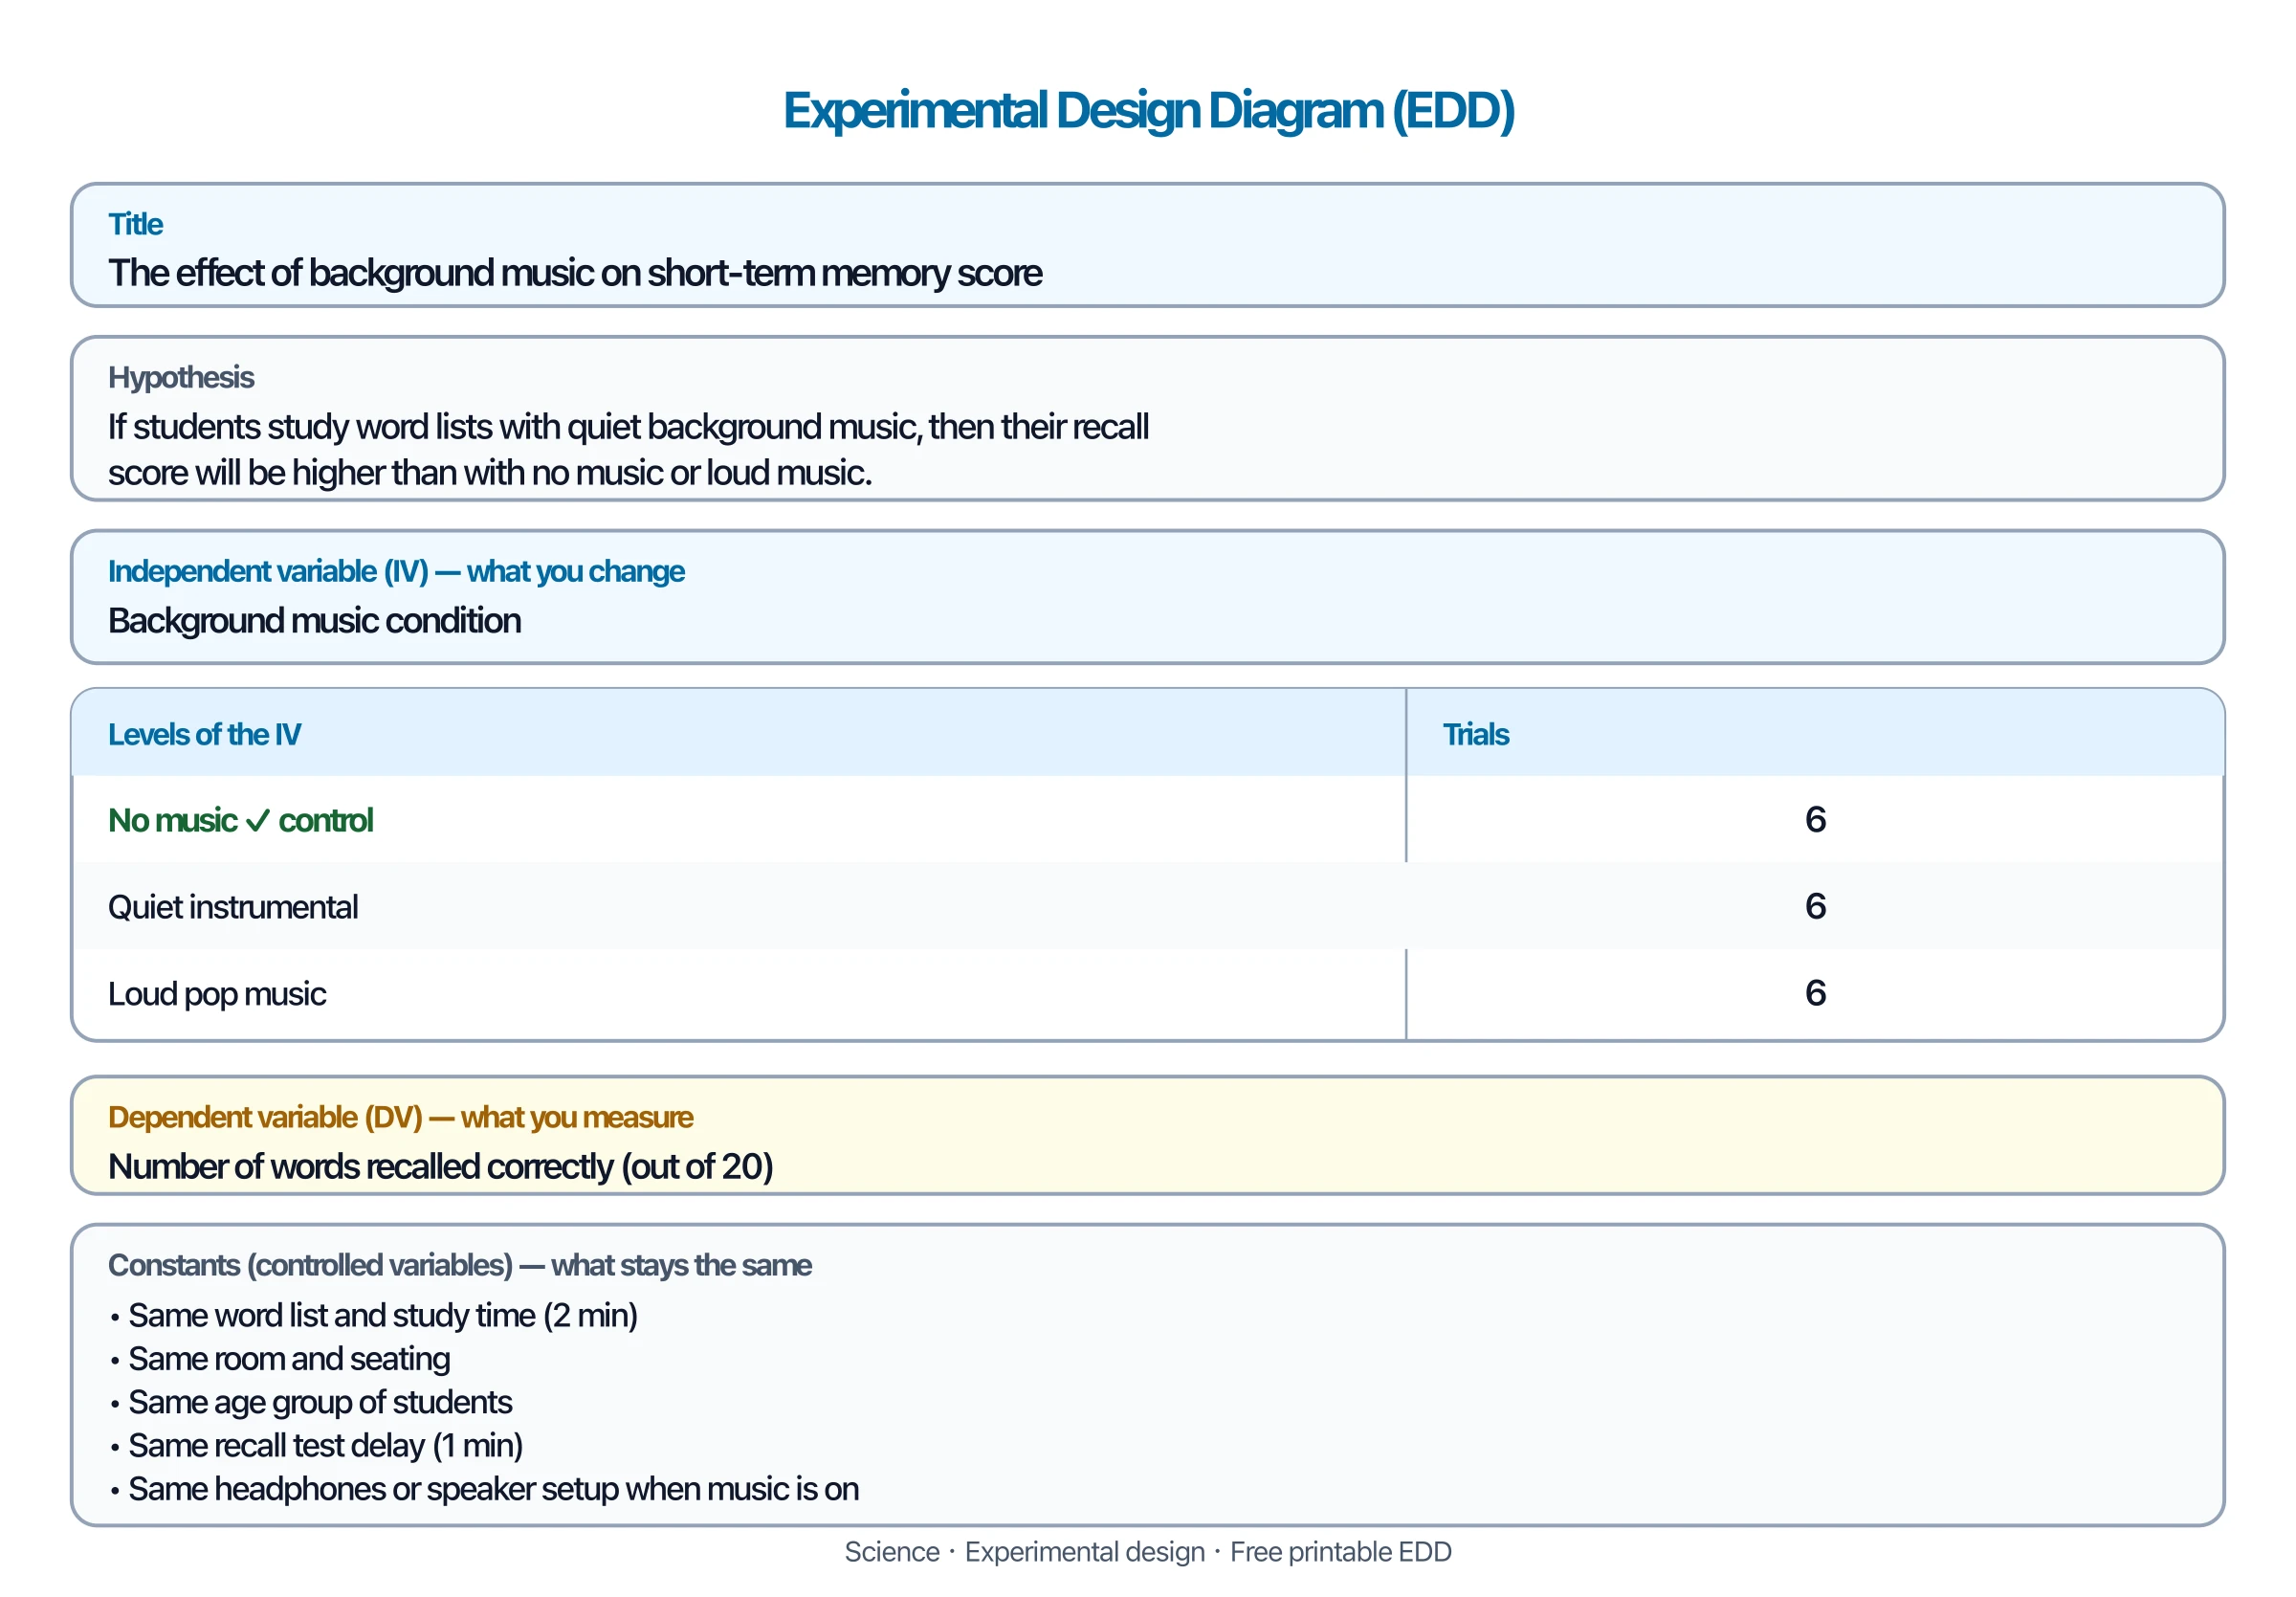This screenshot has width=2296, height=1597.
Task: Click the 'Experimental Design Diagram (EDD)' heading
Action: click(x=1148, y=111)
